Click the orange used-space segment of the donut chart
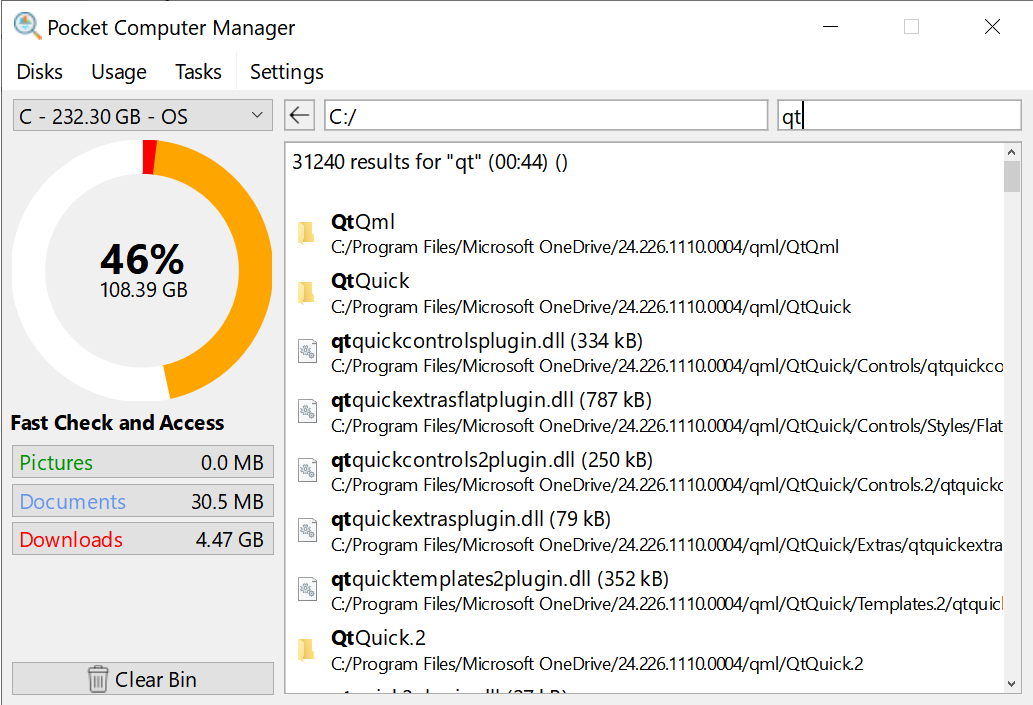Viewport: 1033px width, 705px height. [x=254, y=264]
